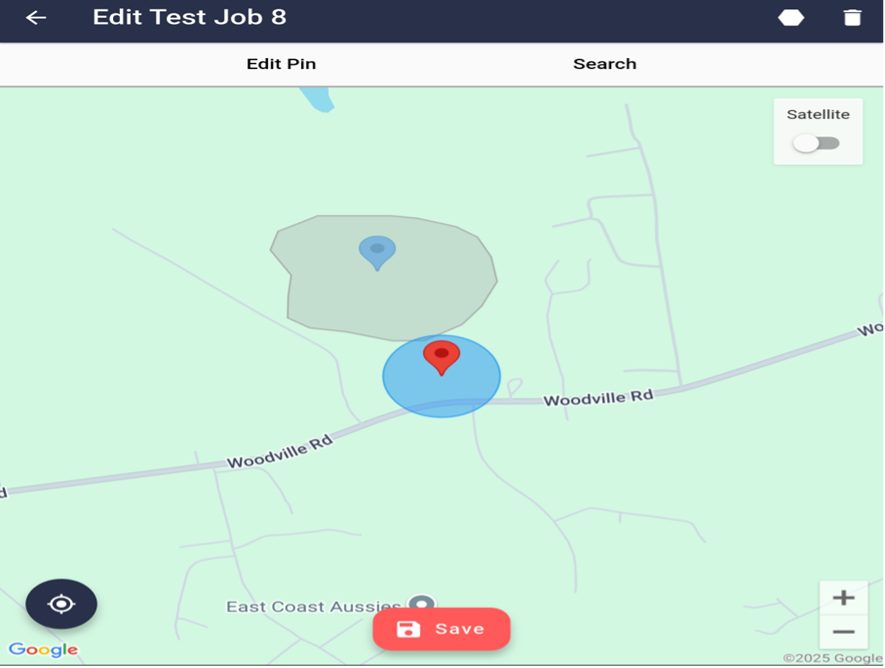This screenshot has width=885, height=668.
Task: Delete the job with the trash icon
Action: (852, 18)
